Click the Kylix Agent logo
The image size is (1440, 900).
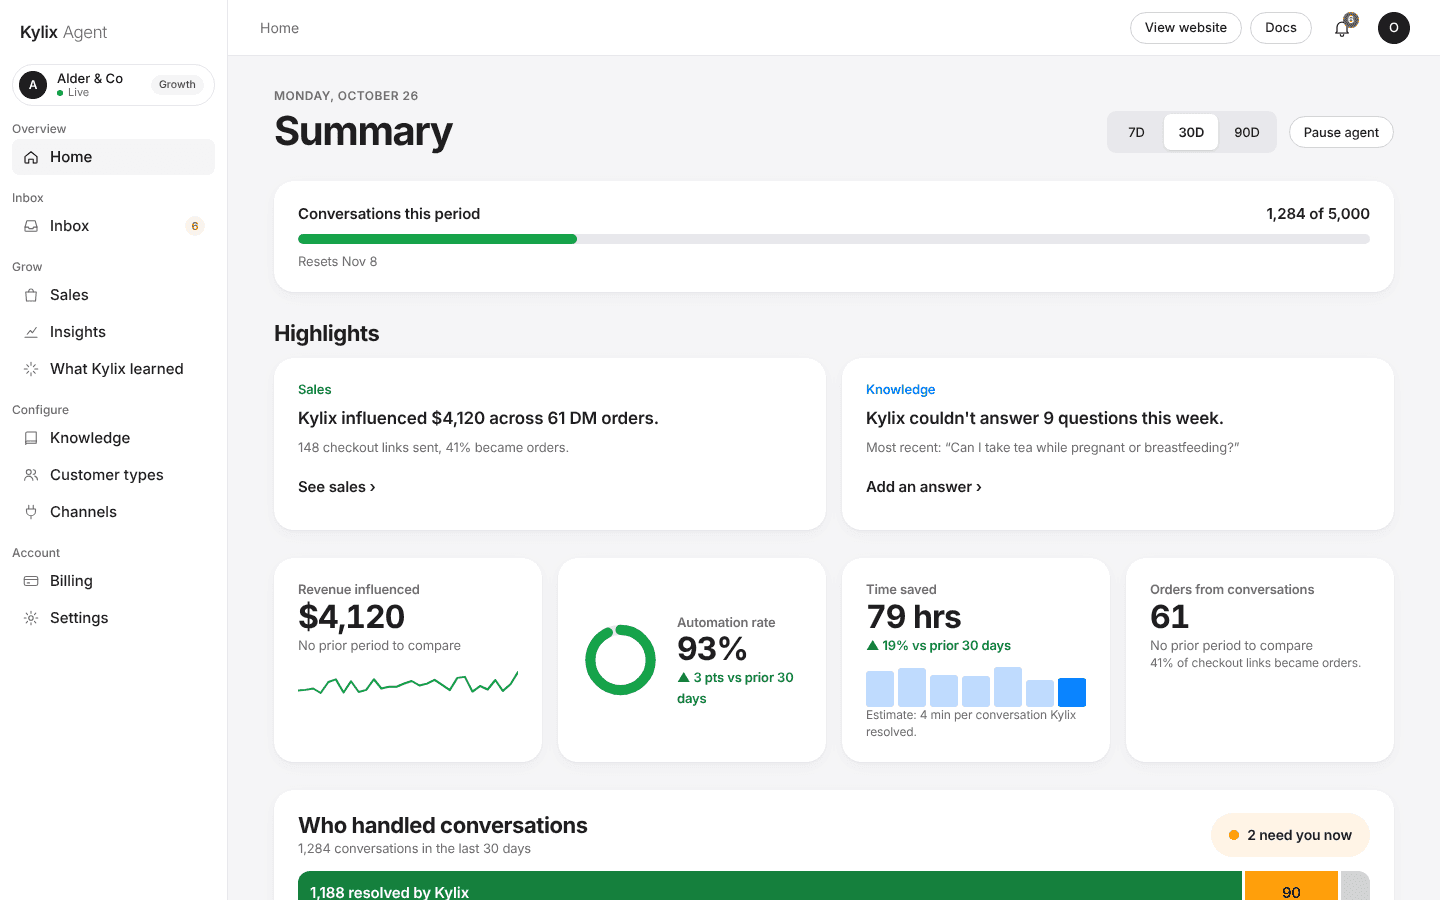63,32
